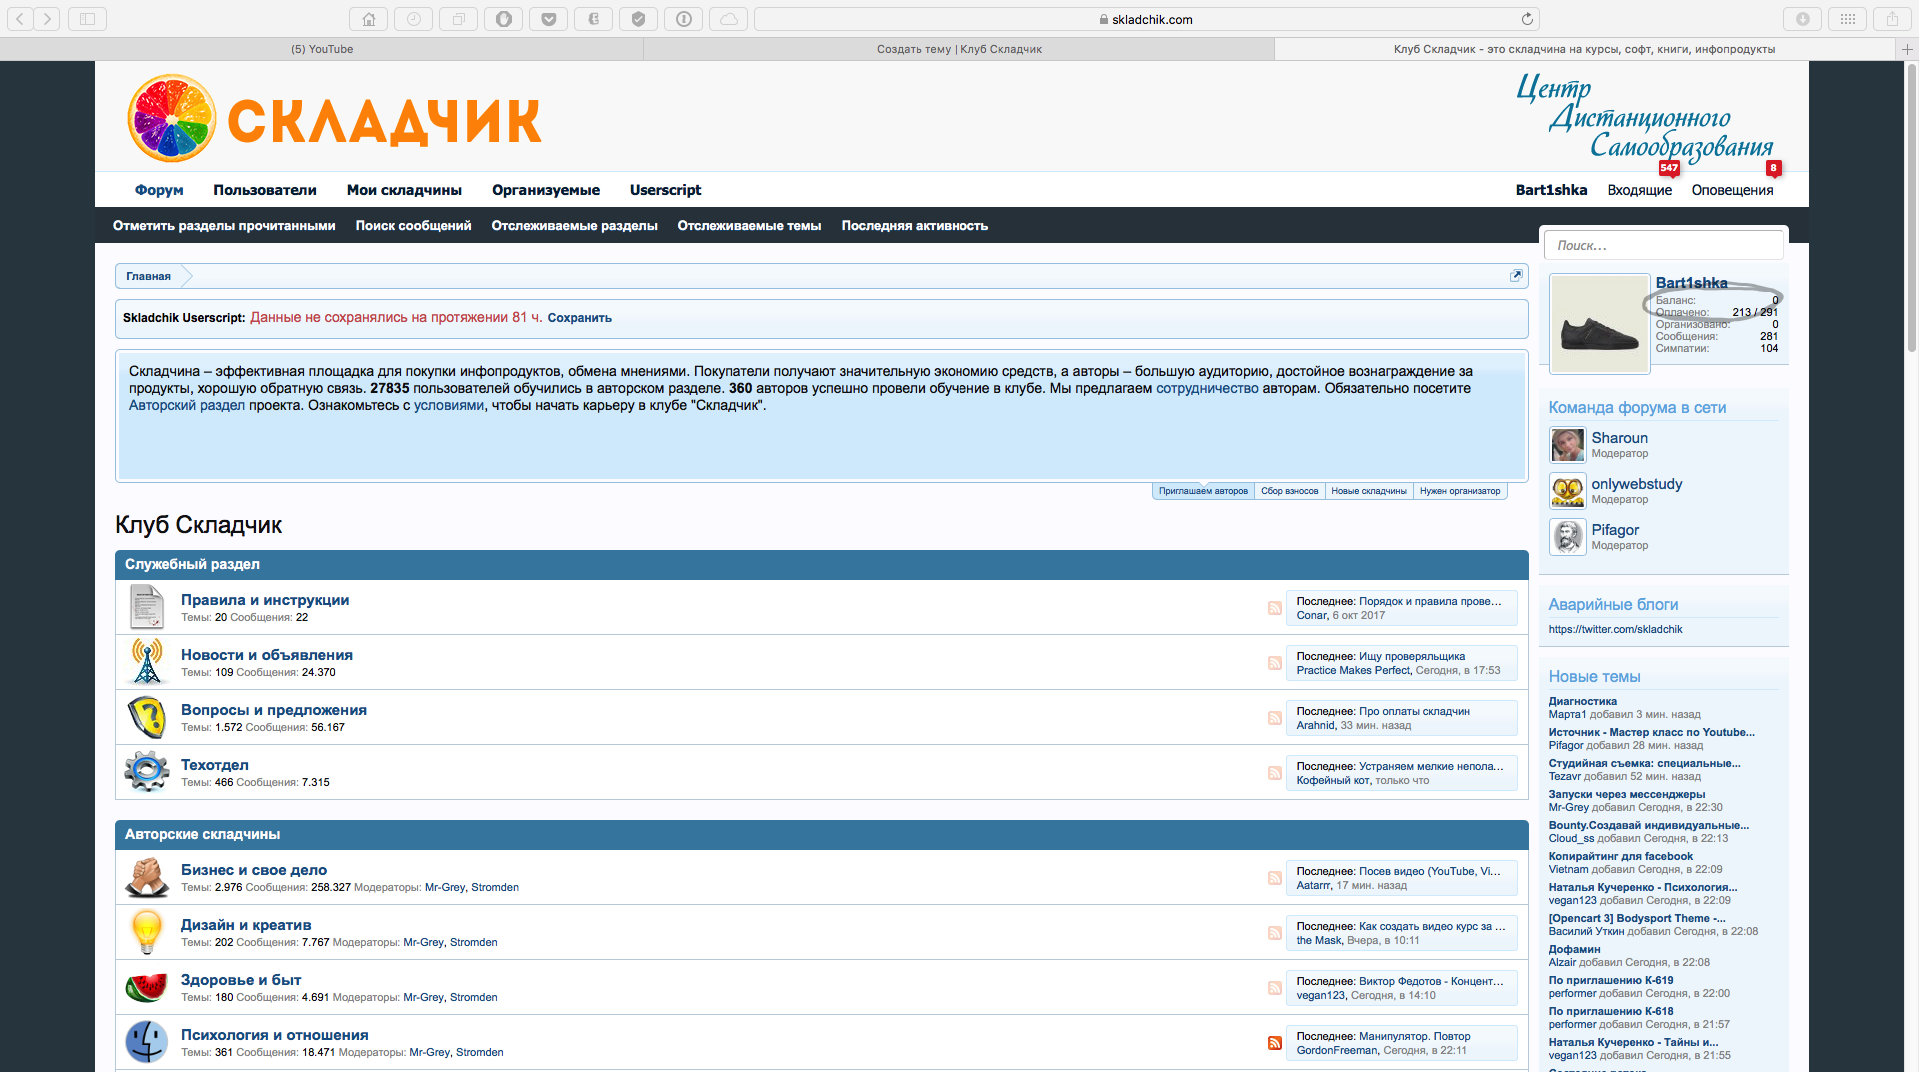The width and height of the screenshot is (1919, 1072).
Task: Open the shield checkmark extension
Action: pos(638,19)
